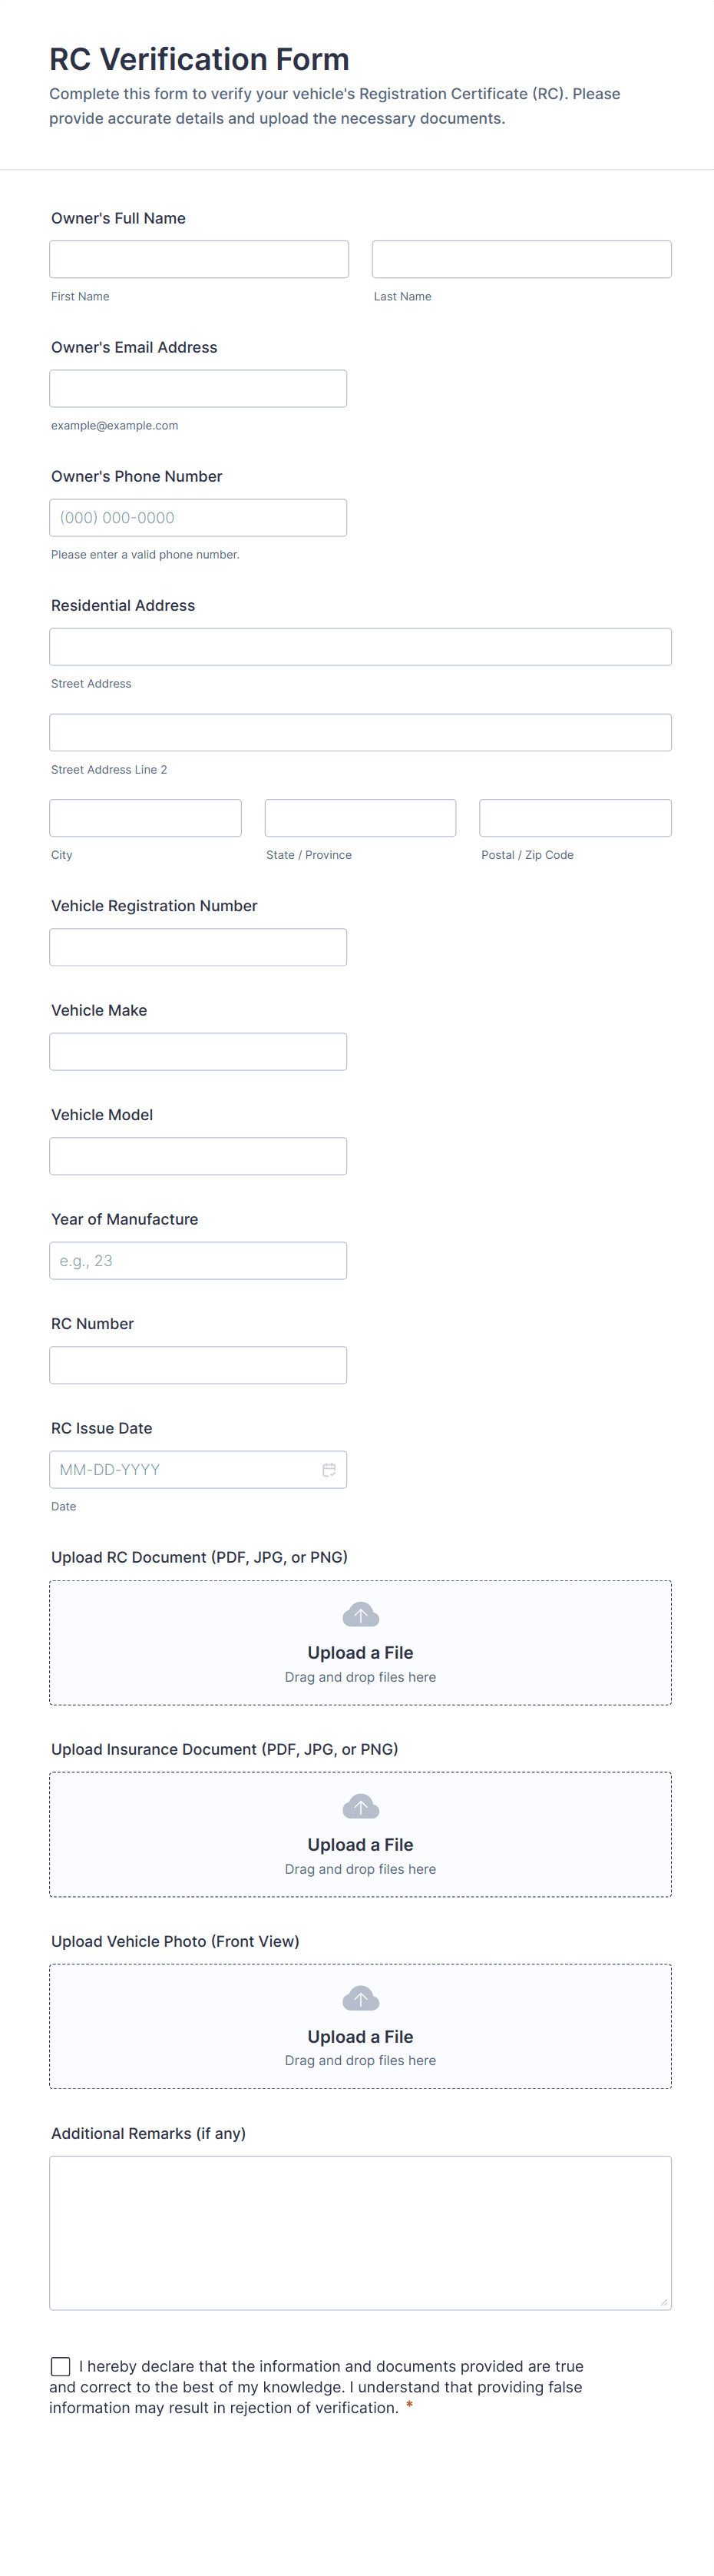Select the Postal / Zip Code field

575,817
